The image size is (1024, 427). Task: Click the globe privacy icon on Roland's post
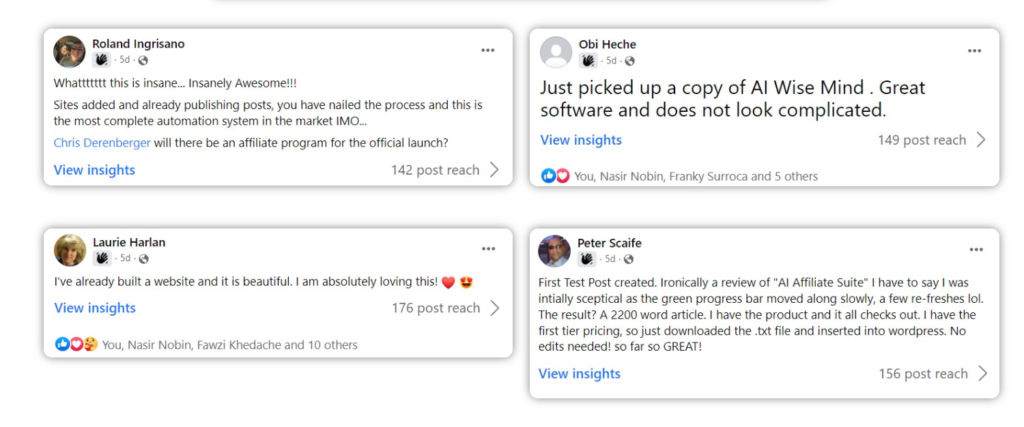(143, 60)
